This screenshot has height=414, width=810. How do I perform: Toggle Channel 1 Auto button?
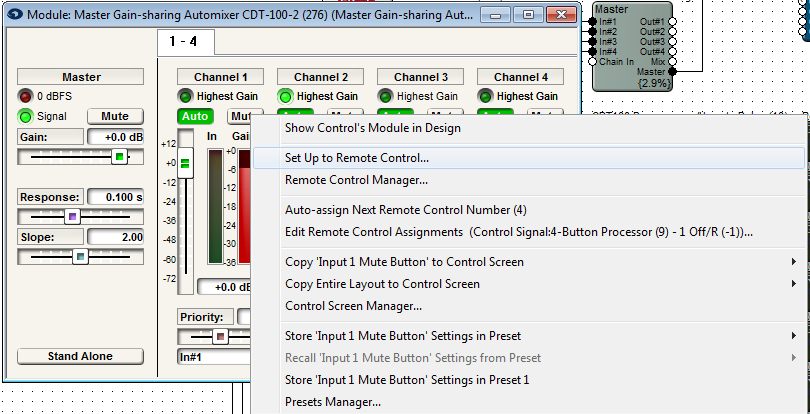click(195, 116)
